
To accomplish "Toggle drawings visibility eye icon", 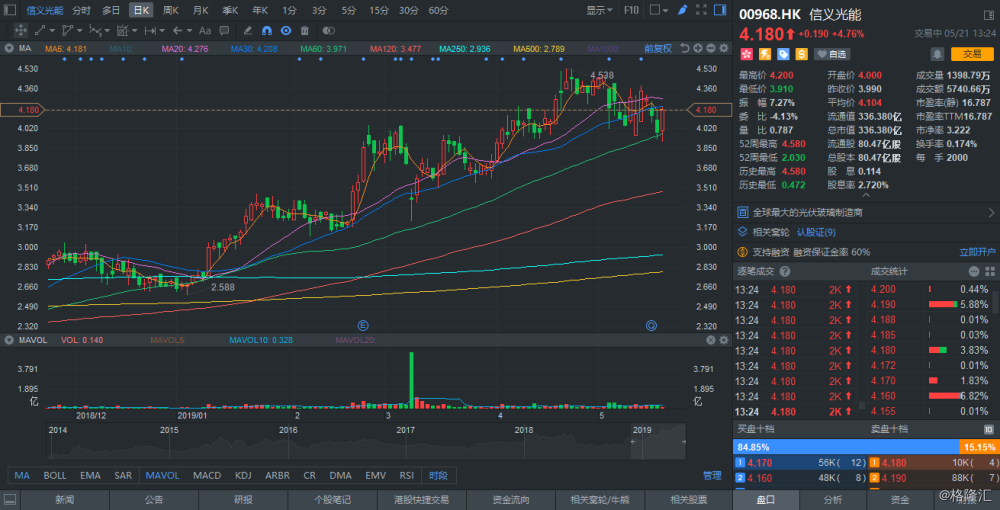I will (x=286, y=30).
